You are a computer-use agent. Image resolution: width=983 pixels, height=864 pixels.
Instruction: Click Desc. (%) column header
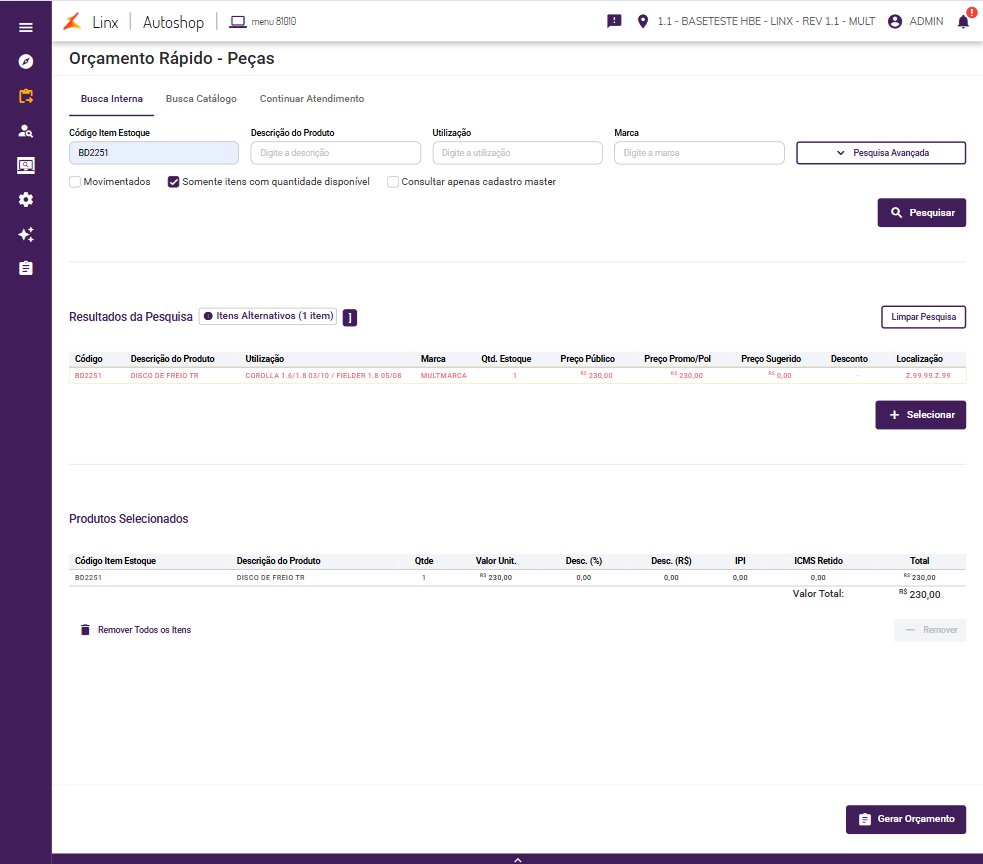[x=584, y=561]
